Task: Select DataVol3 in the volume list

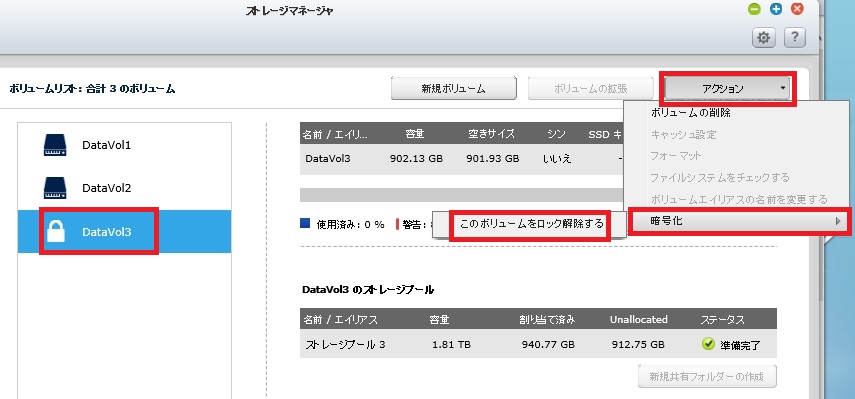Action: [x=124, y=232]
